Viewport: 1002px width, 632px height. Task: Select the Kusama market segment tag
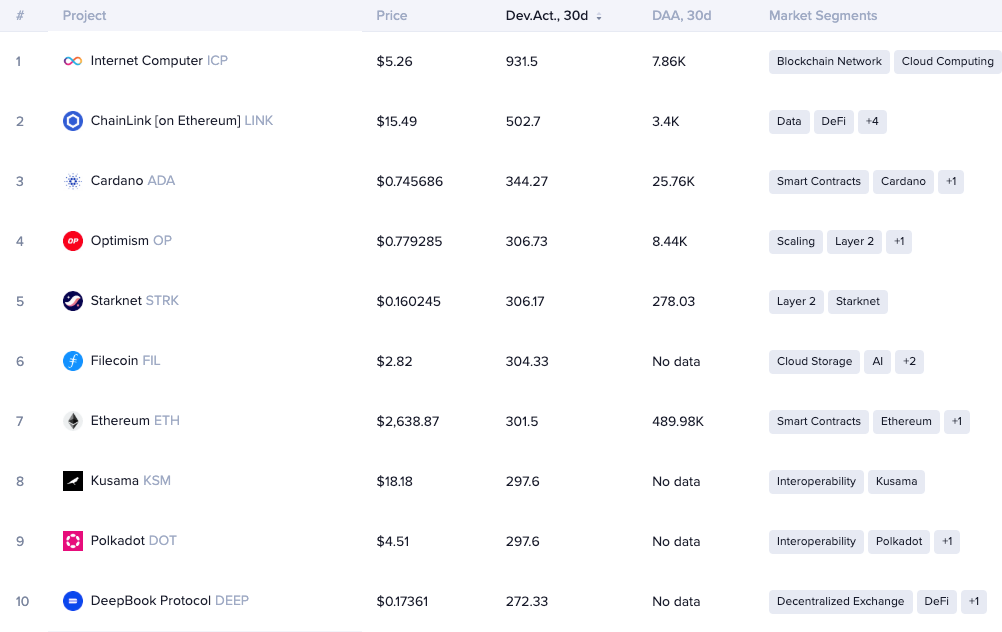coord(896,482)
